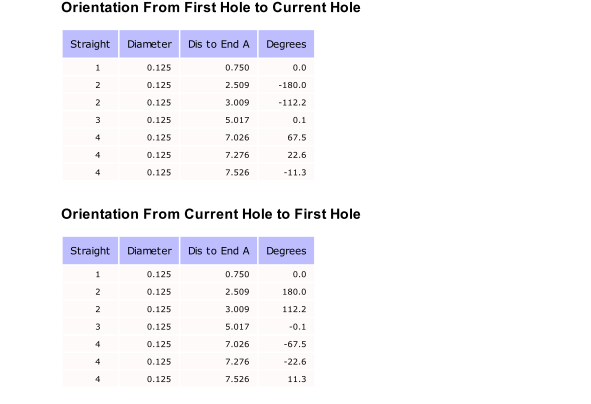Select the Diameter header in first table
Image resolution: width=591 pixels, height=404 pixels.
click(149, 44)
